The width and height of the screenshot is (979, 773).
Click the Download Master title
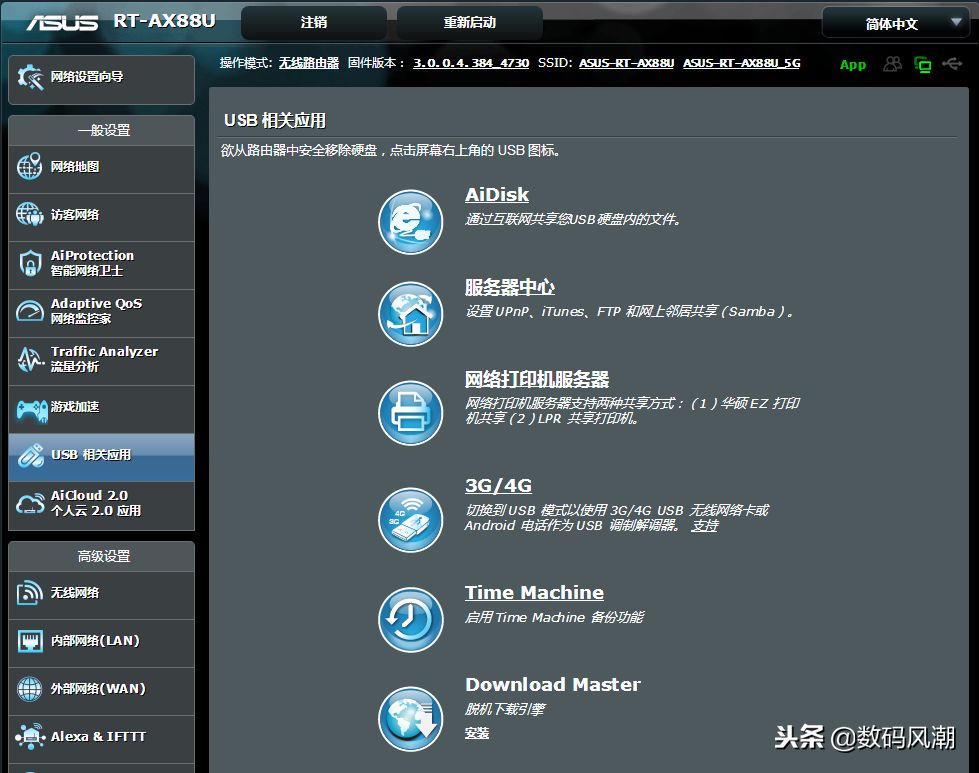click(553, 684)
